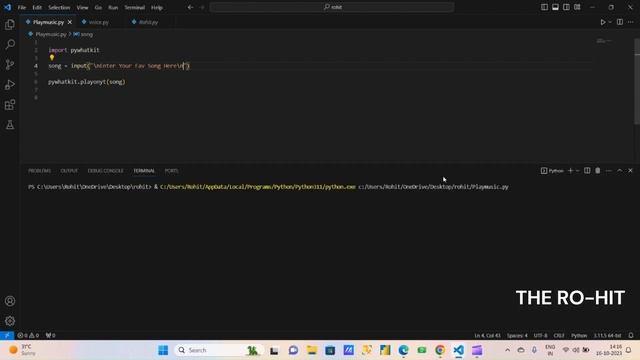
Task: Open the Search view in activity bar
Action: coord(10,44)
